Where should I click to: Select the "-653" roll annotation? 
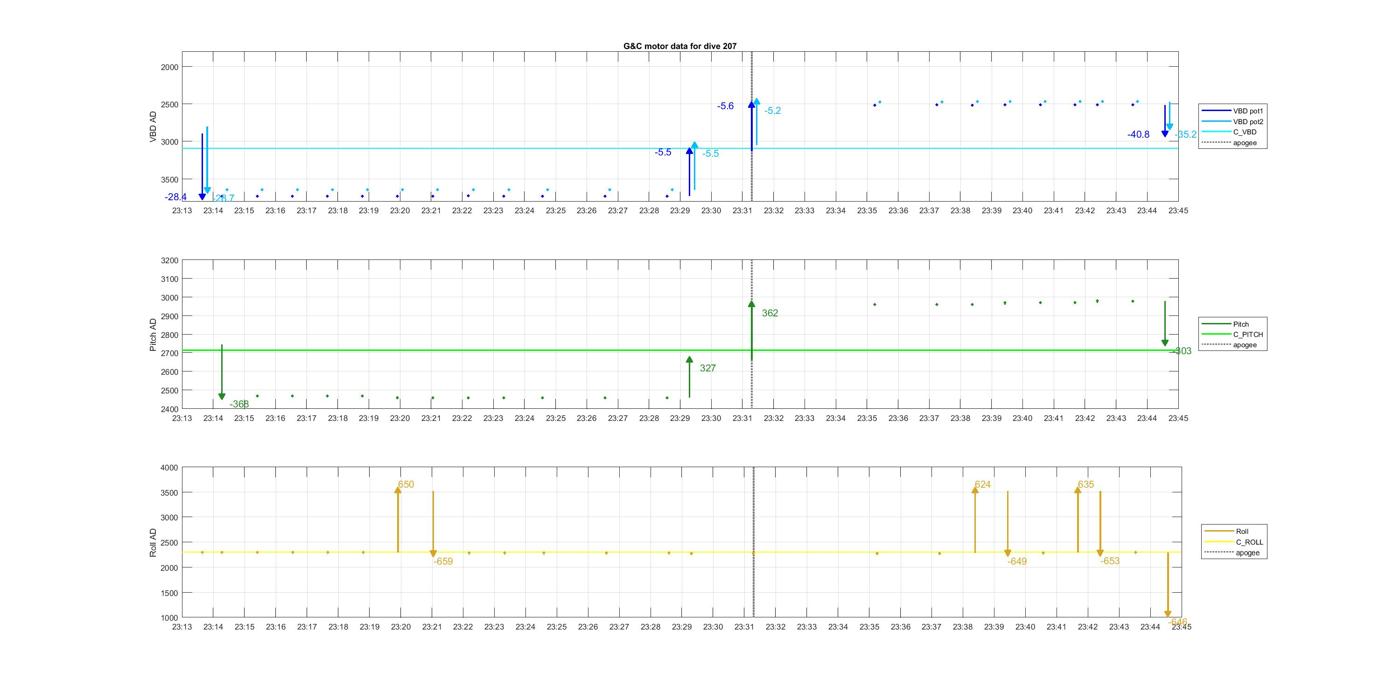click(1110, 561)
